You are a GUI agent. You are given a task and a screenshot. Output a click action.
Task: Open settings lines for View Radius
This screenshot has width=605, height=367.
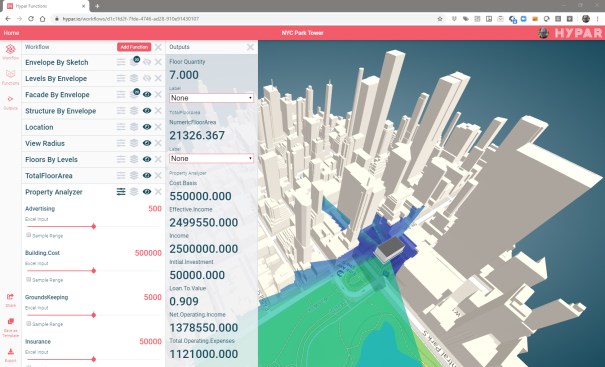(x=121, y=143)
